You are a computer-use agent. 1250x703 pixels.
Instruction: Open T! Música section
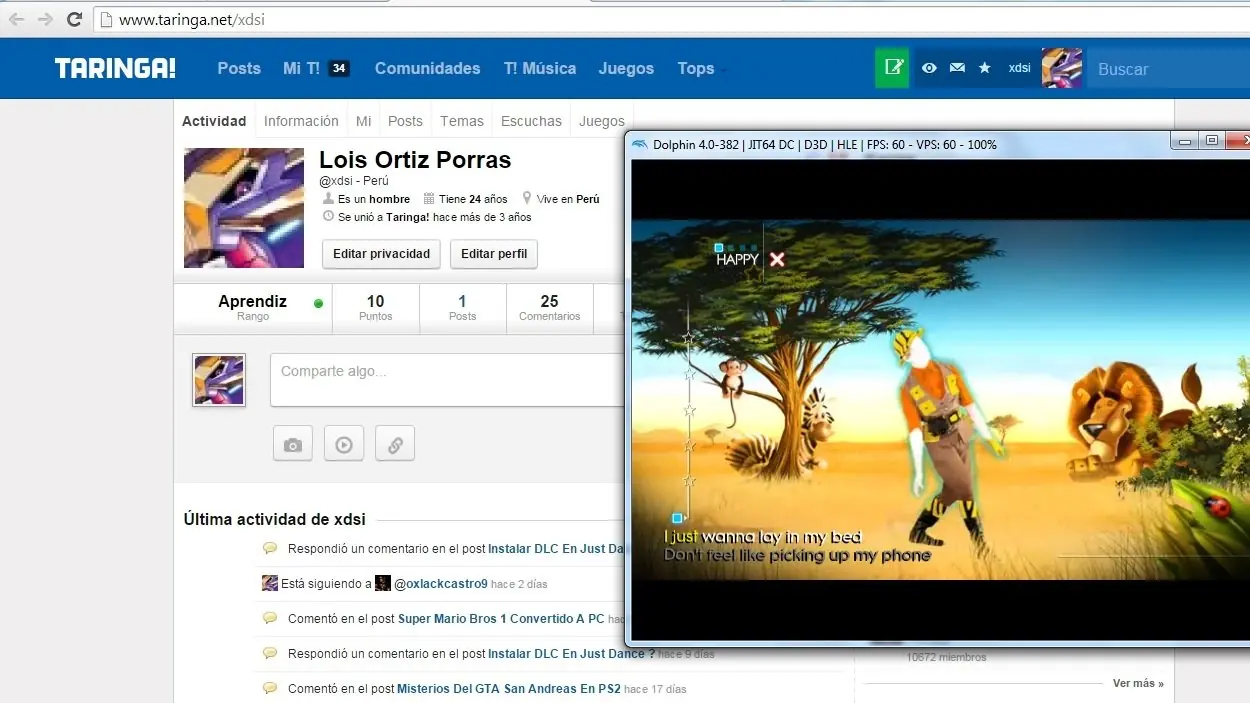[540, 68]
